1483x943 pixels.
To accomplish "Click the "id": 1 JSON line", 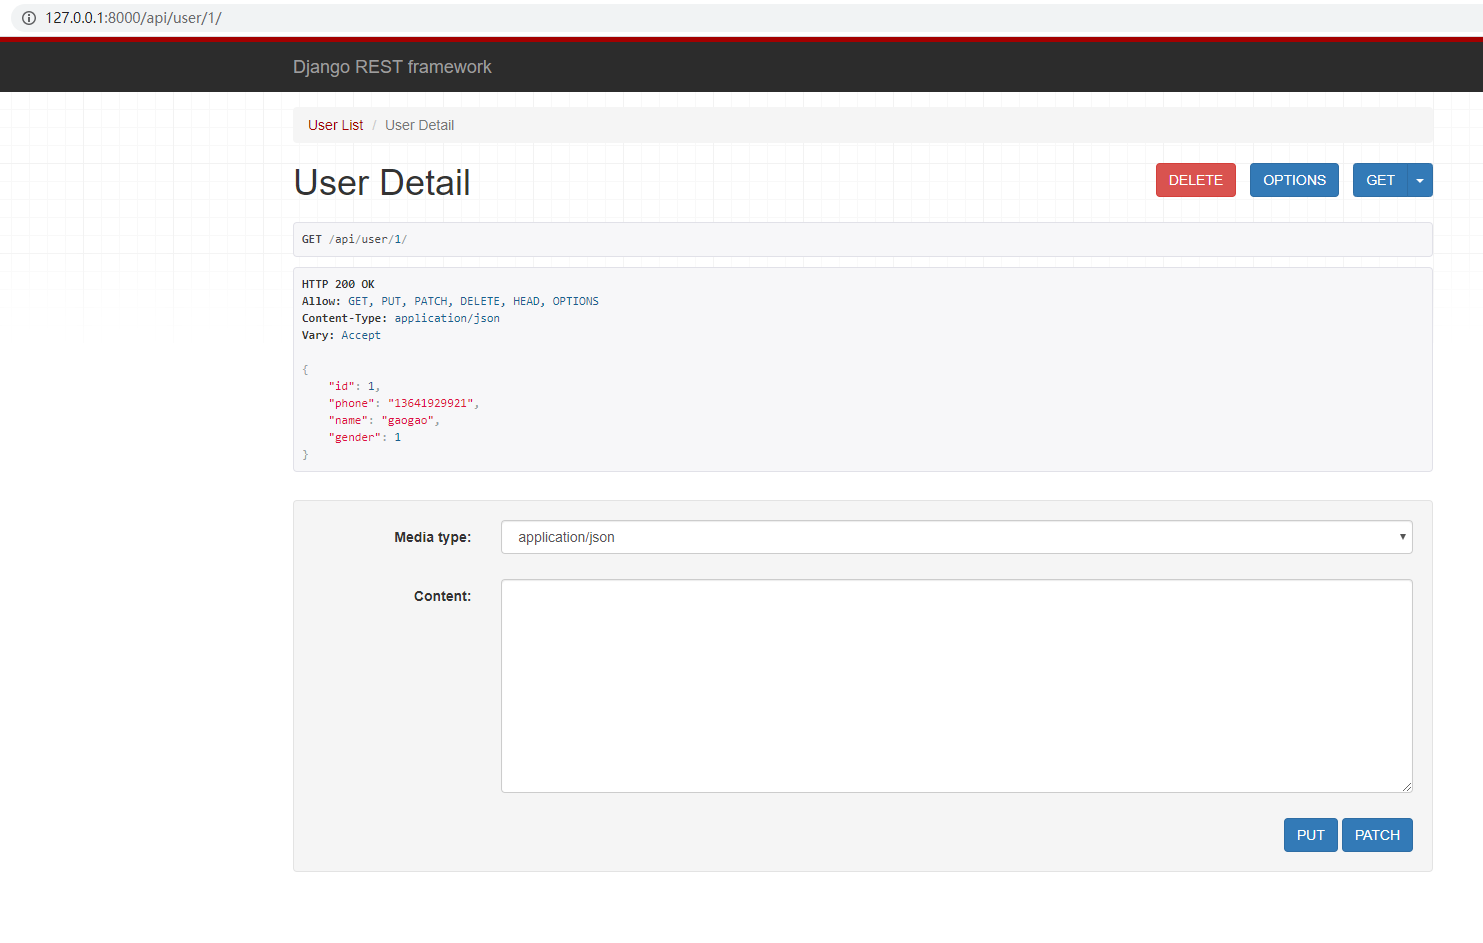I will pyautogui.click(x=354, y=386).
